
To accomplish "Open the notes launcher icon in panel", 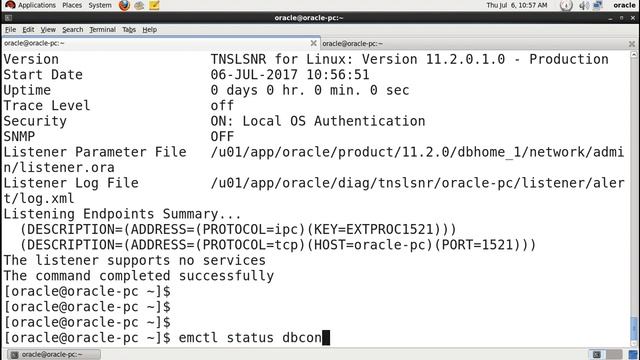I will 154,5.
